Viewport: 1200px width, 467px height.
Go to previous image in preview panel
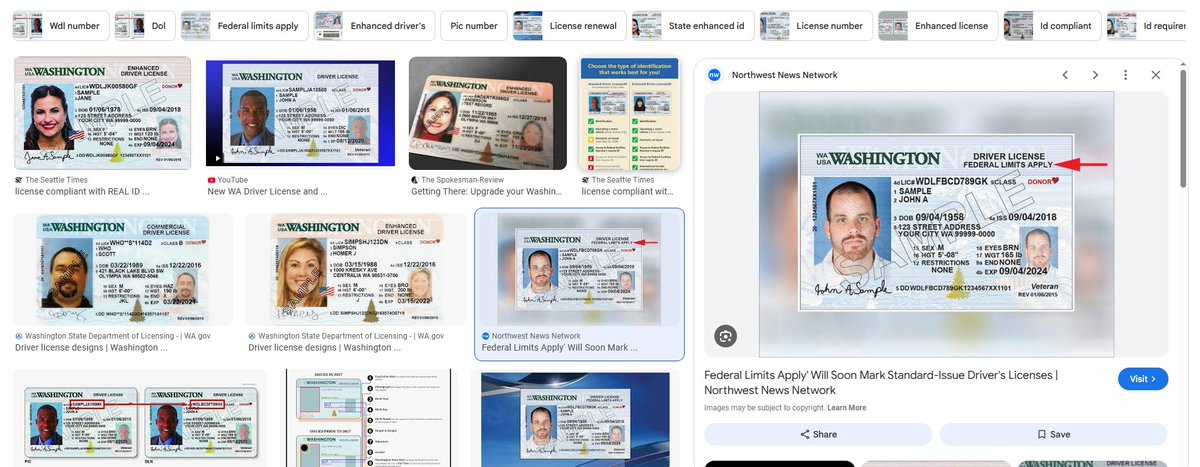coord(1065,75)
